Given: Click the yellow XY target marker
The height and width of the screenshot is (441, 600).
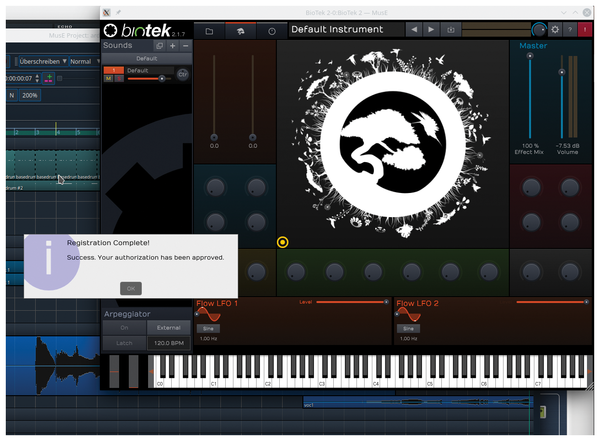Looking at the screenshot, I should pos(283,242).
